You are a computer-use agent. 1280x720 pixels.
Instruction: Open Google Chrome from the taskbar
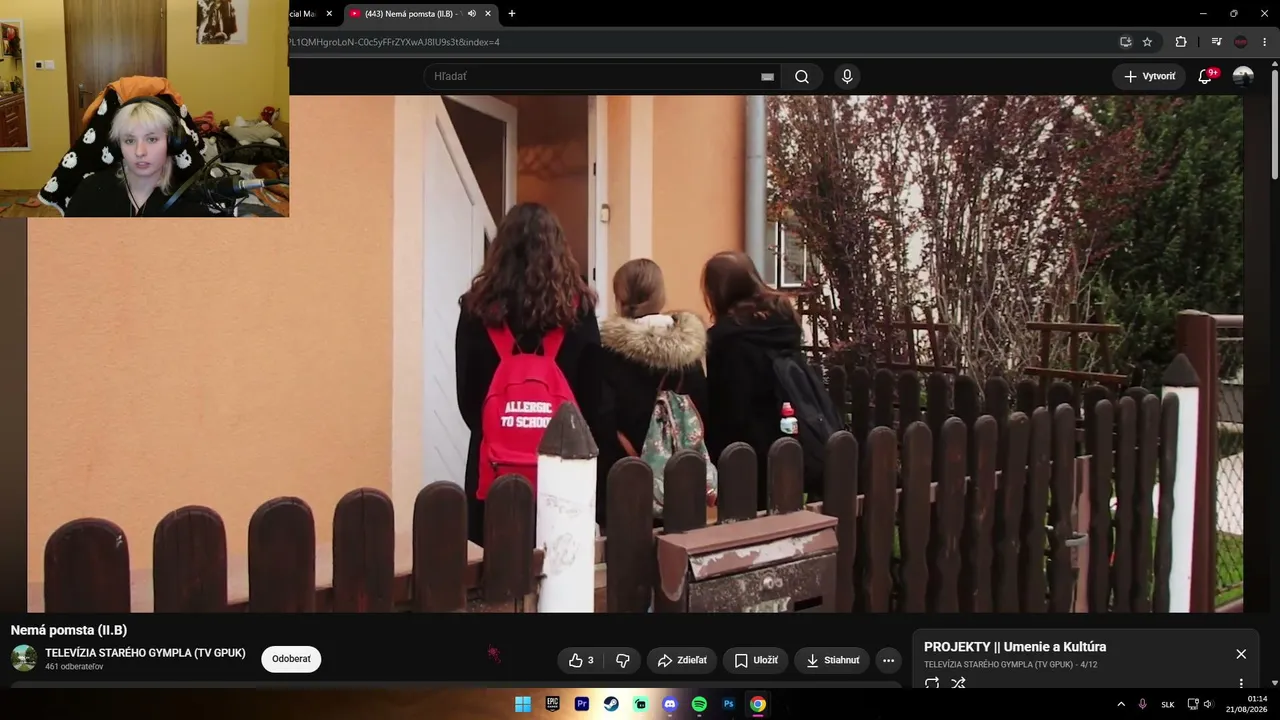[758, 704]
